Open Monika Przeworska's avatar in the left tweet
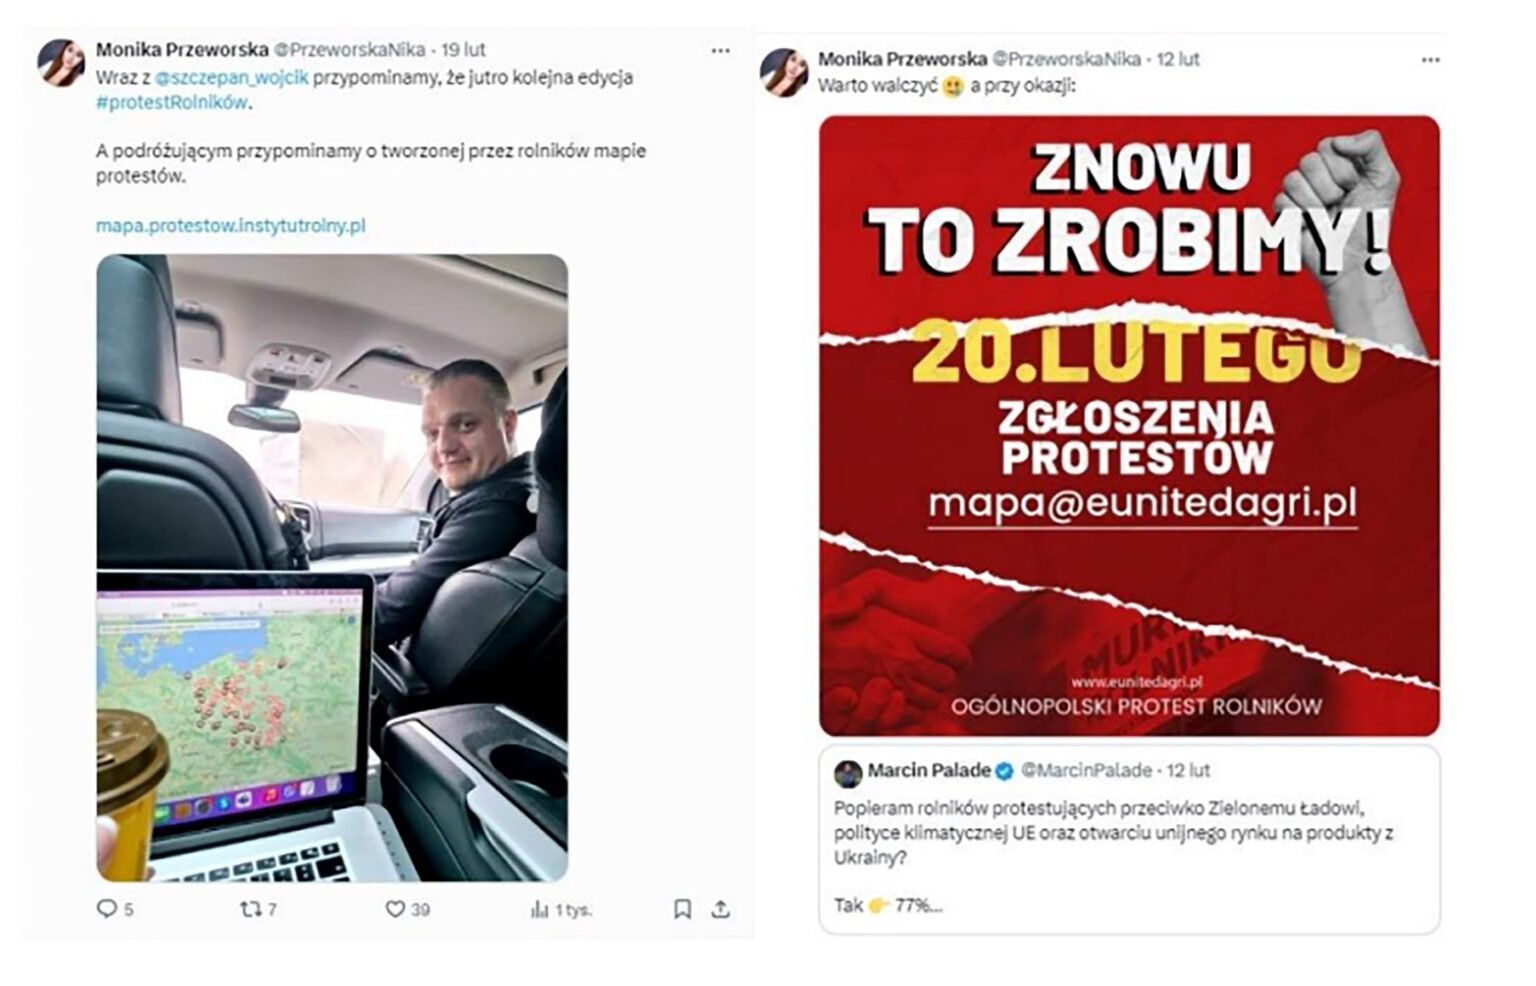The height and width of the screenshot is (986, 1536). point(61,63)
